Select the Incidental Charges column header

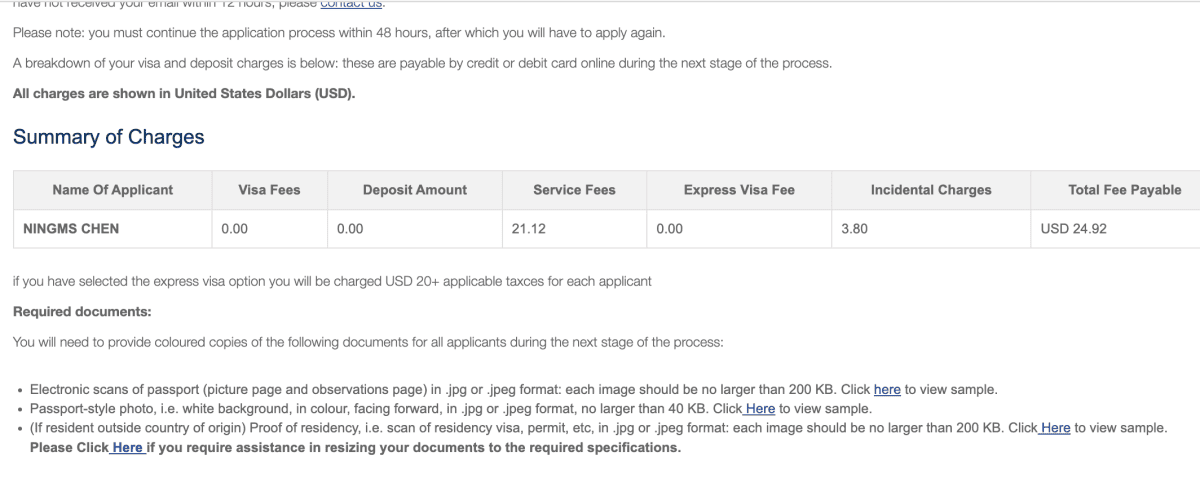tap(931, 189)
